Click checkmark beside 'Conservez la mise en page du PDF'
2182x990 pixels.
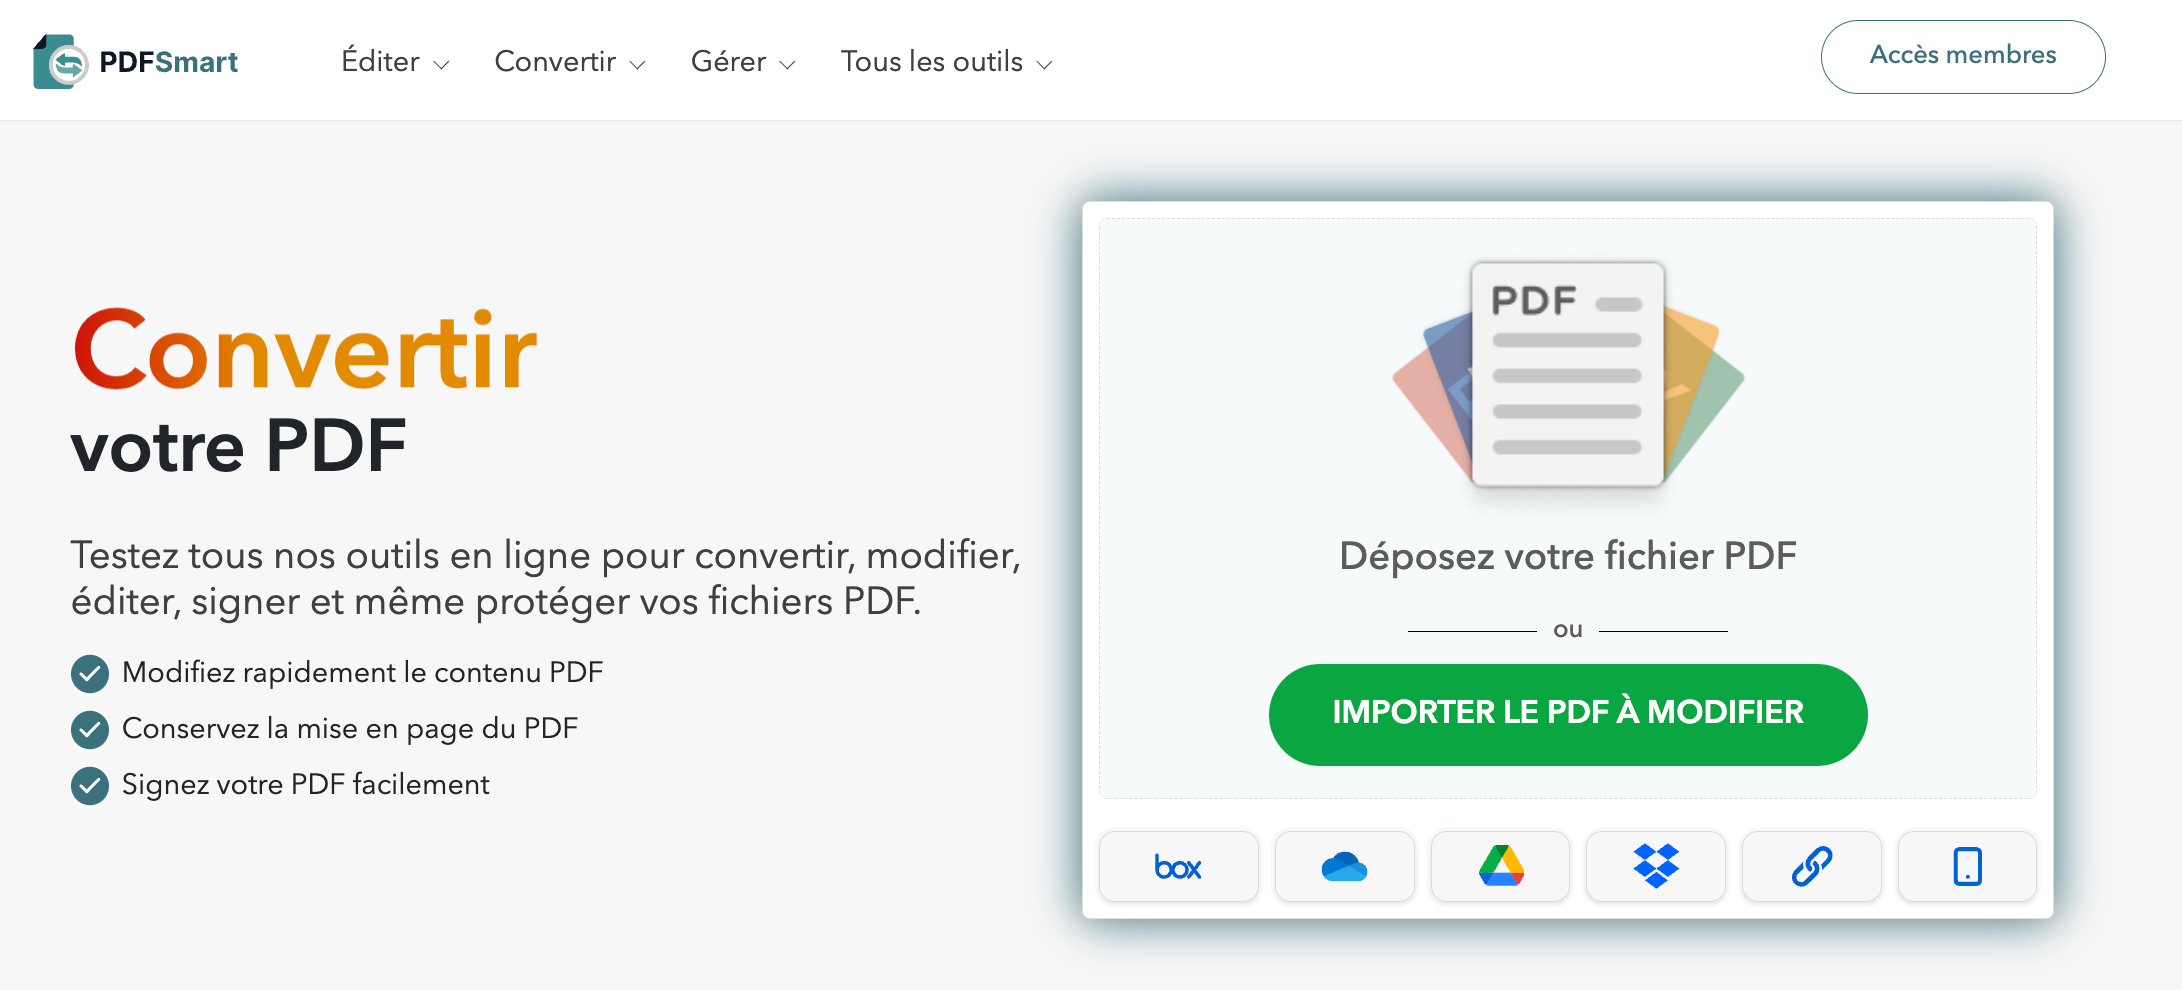point(89,729)
